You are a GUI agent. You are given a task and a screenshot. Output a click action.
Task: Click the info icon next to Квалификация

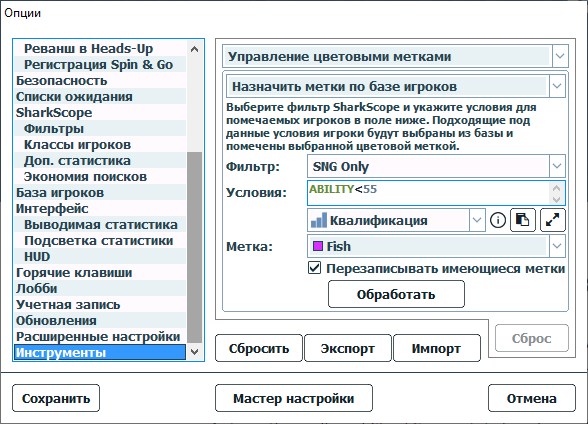pyautogui.click(x=498, y=220)
